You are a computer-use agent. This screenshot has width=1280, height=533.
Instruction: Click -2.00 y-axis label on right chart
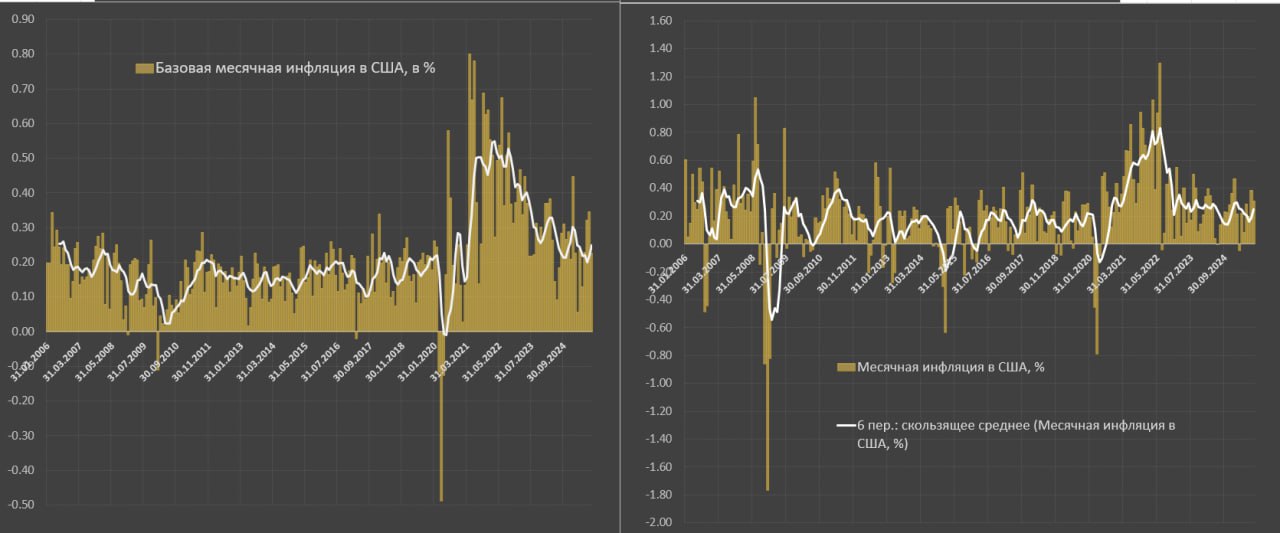coord(658,523)
